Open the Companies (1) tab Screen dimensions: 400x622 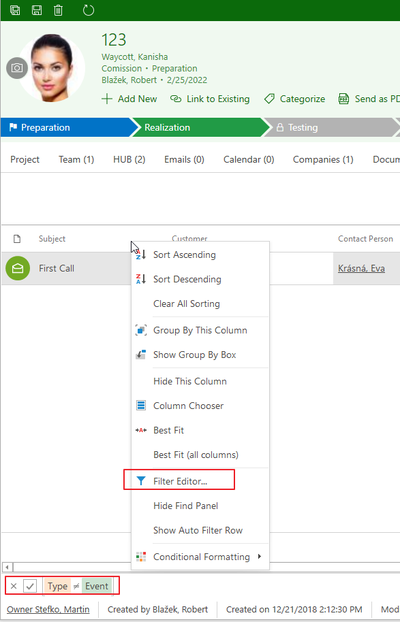323,159
